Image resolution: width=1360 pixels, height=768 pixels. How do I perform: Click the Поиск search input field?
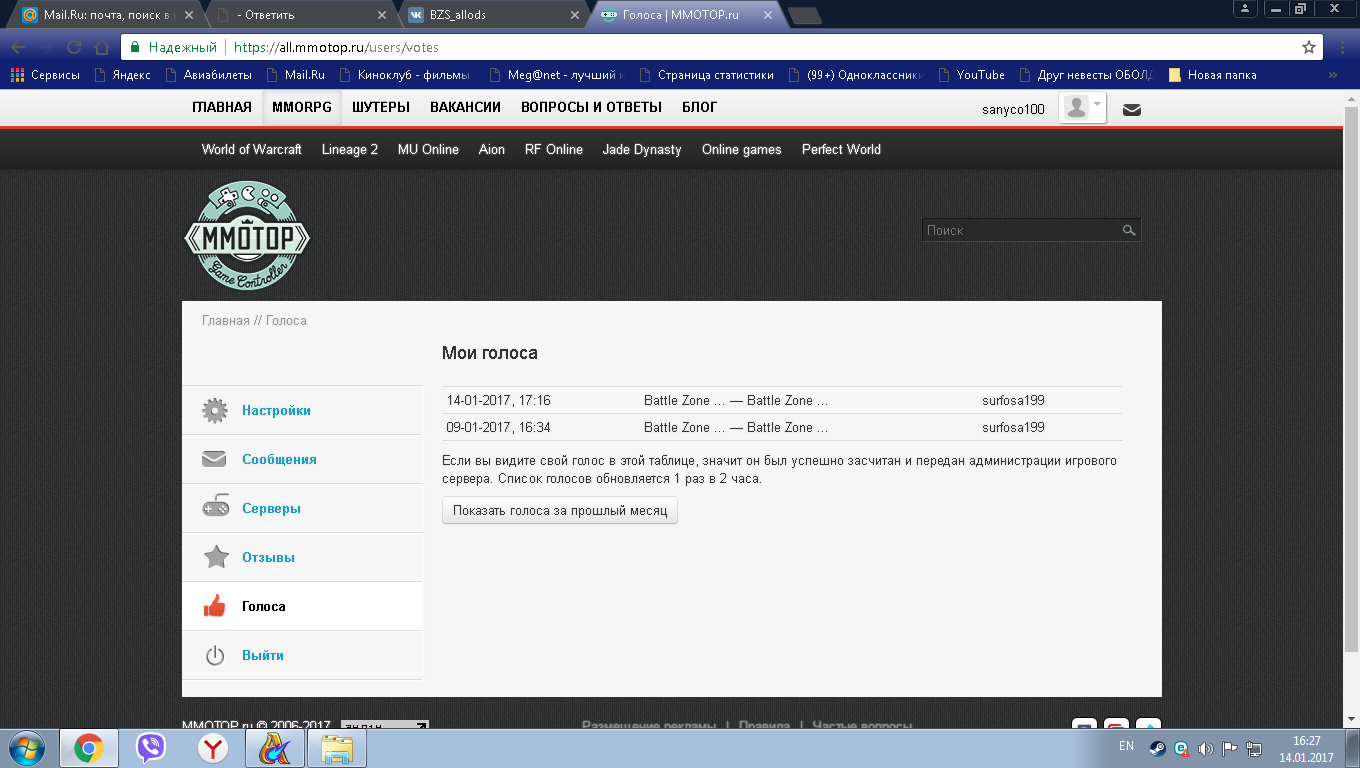[x=1020, y=231]
